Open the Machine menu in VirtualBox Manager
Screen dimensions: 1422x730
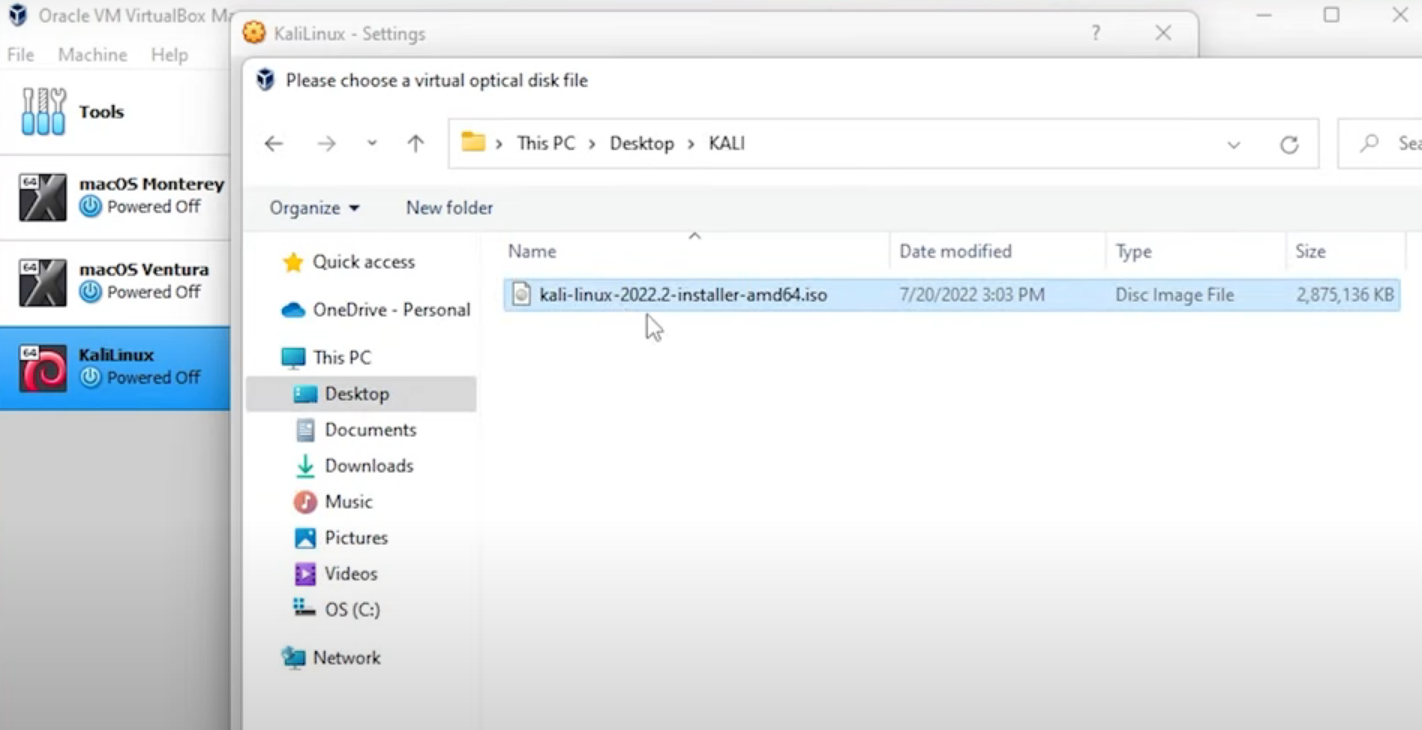point(93,55)
